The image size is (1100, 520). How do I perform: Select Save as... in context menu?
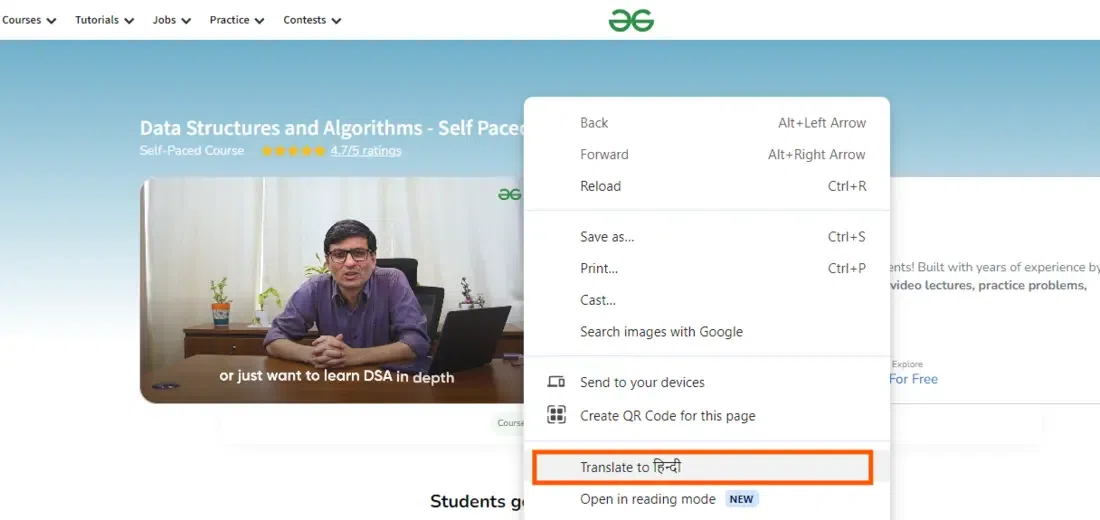tap(706, 236)
